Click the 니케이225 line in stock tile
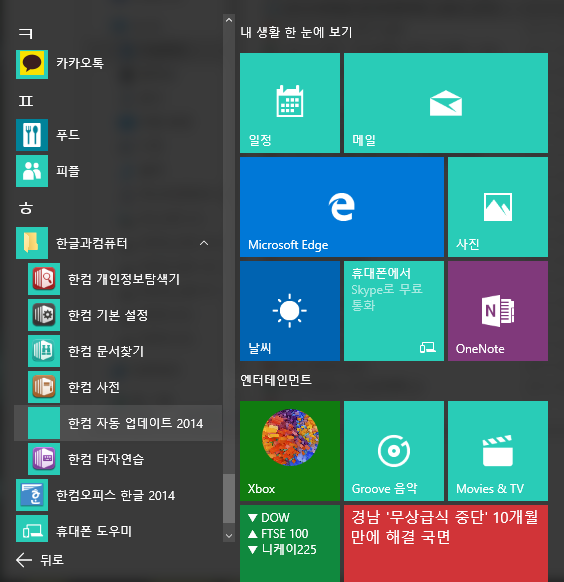Viewport: 564px width, 582px height. (x=282, y=549)
